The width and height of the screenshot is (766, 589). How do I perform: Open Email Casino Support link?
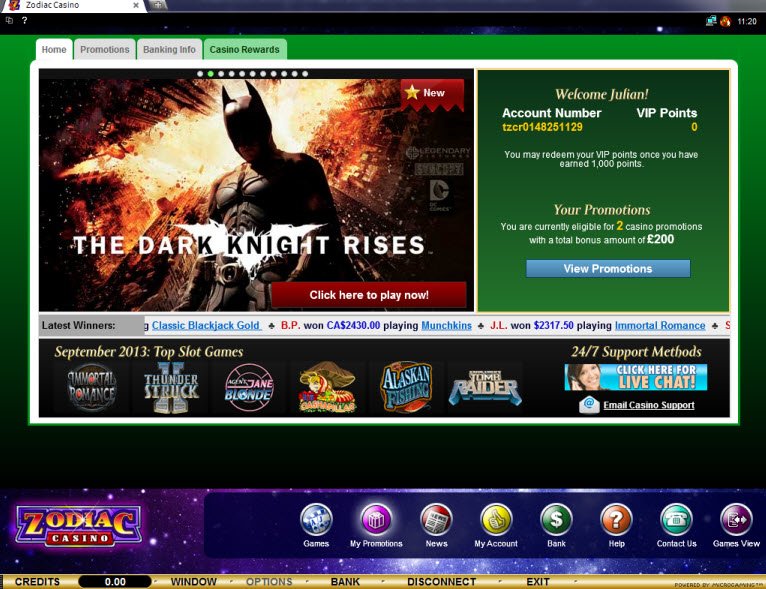[649, 405]
